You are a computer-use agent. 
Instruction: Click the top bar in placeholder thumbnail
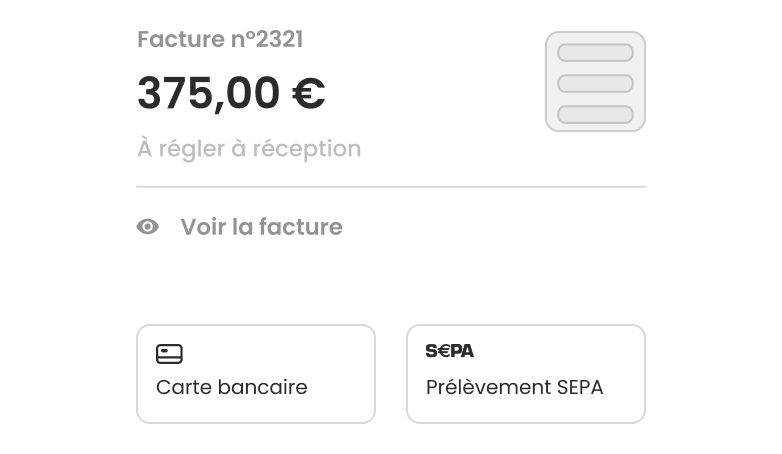595,52
